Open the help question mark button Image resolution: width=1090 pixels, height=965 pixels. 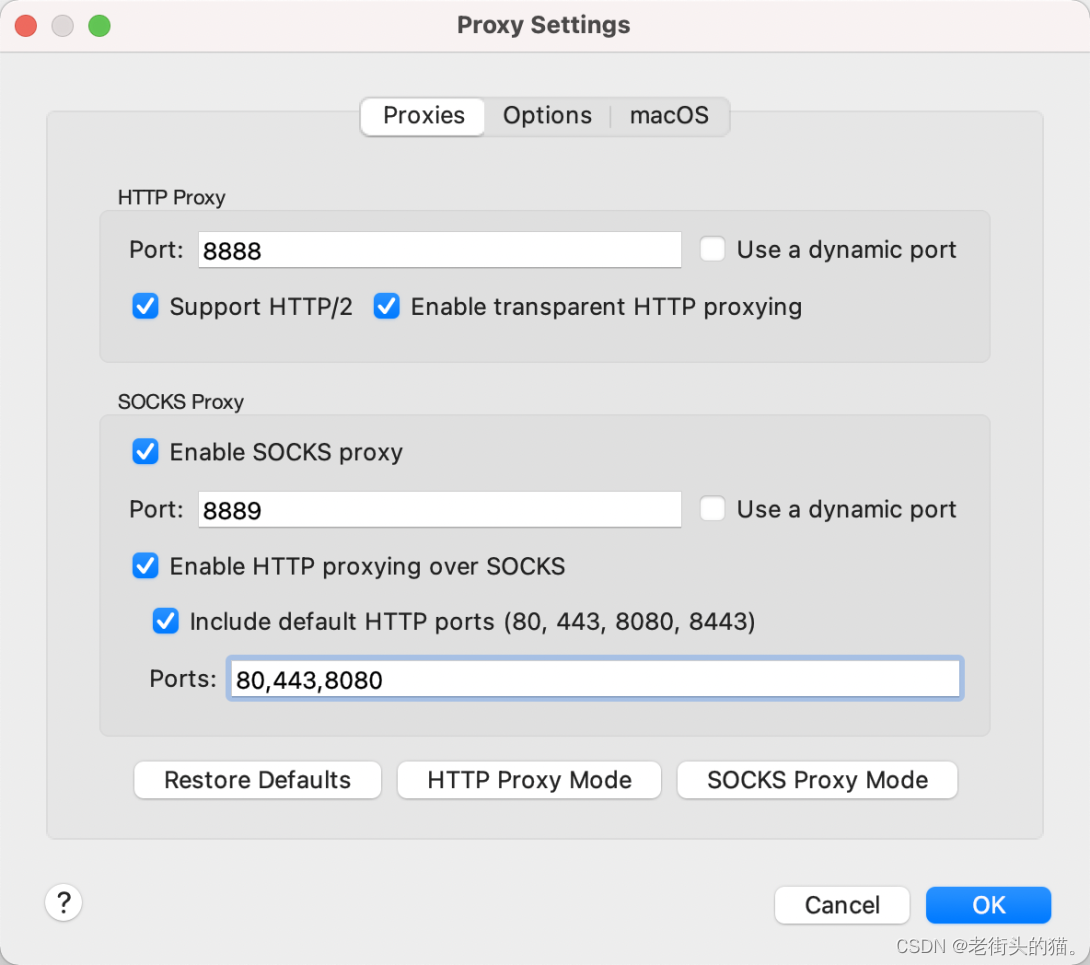64,902
